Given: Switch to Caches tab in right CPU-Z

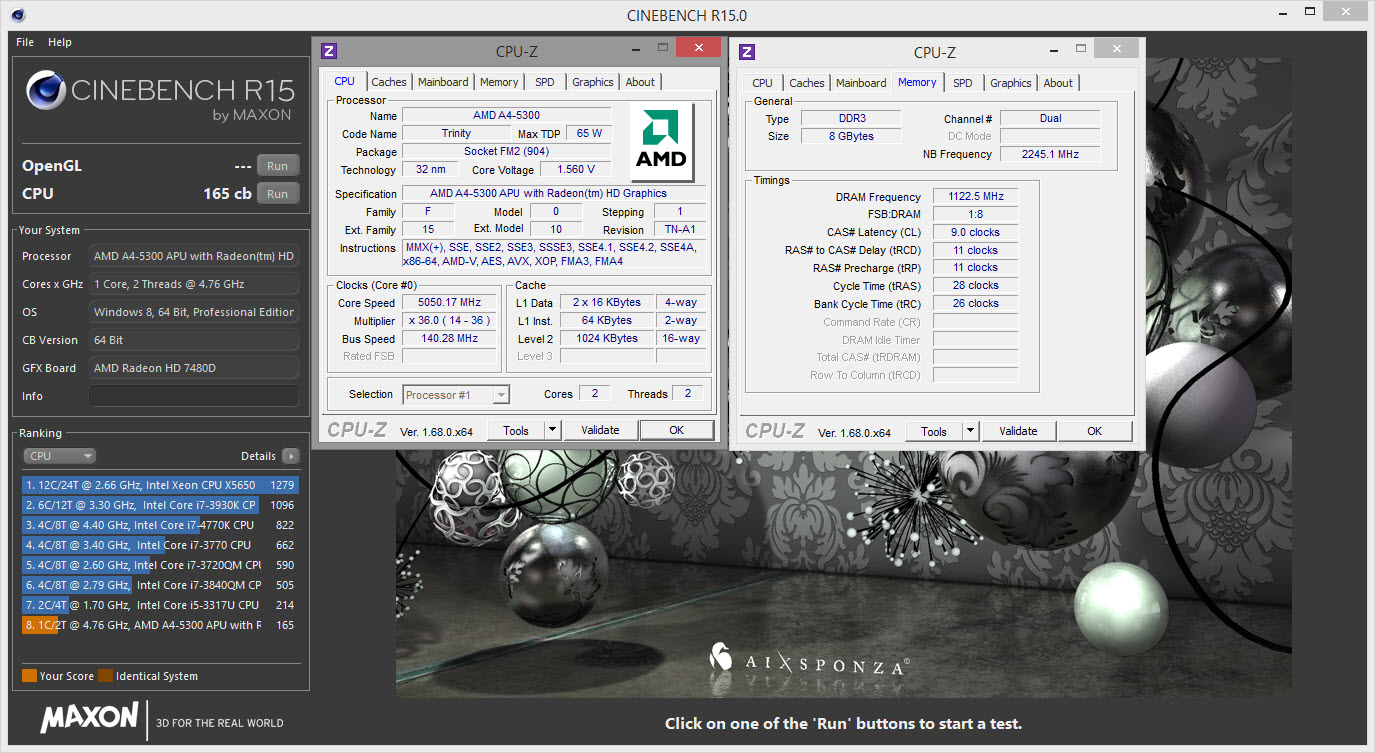Looking at the screenshot, I should click(x=807, y=83).
